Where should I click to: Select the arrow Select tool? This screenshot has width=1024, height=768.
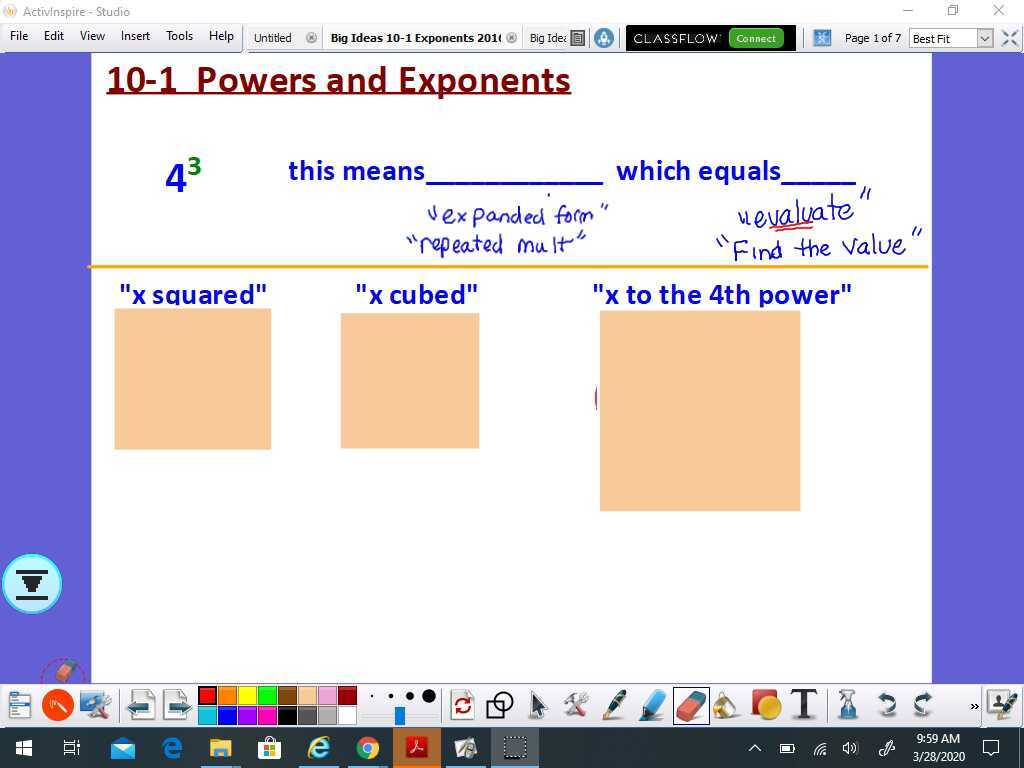pyautogui.click(x=537, y=706)
